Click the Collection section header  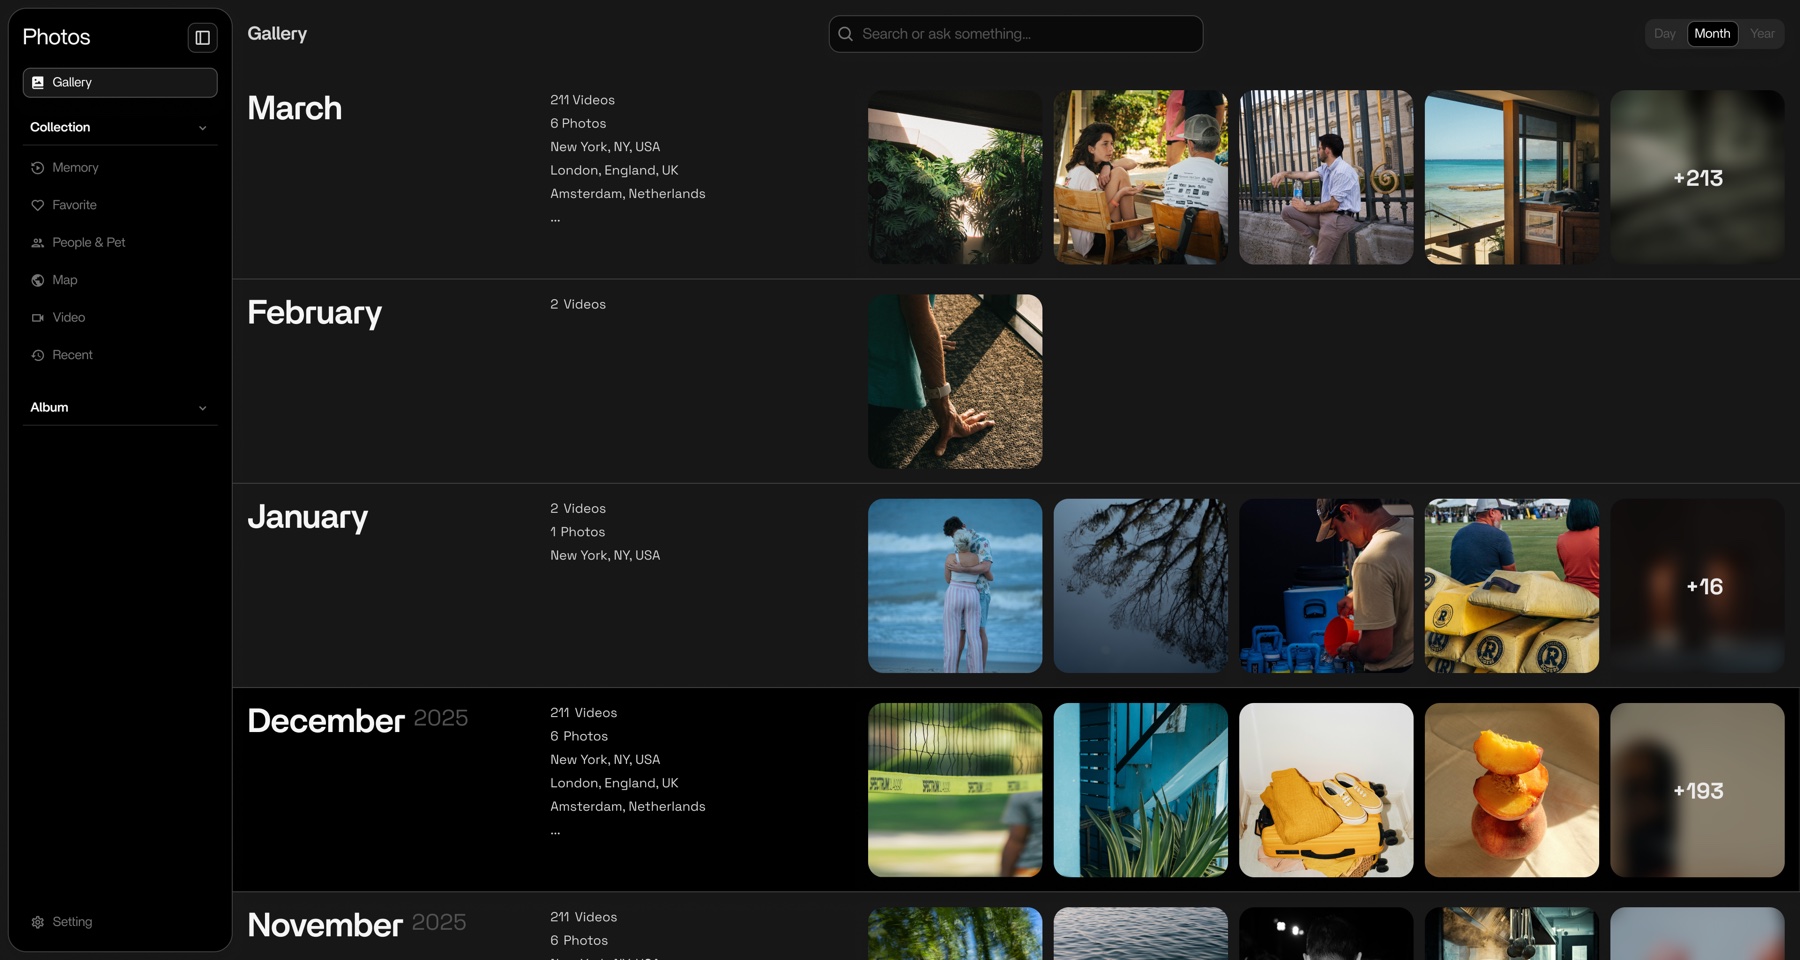(120, 128)
